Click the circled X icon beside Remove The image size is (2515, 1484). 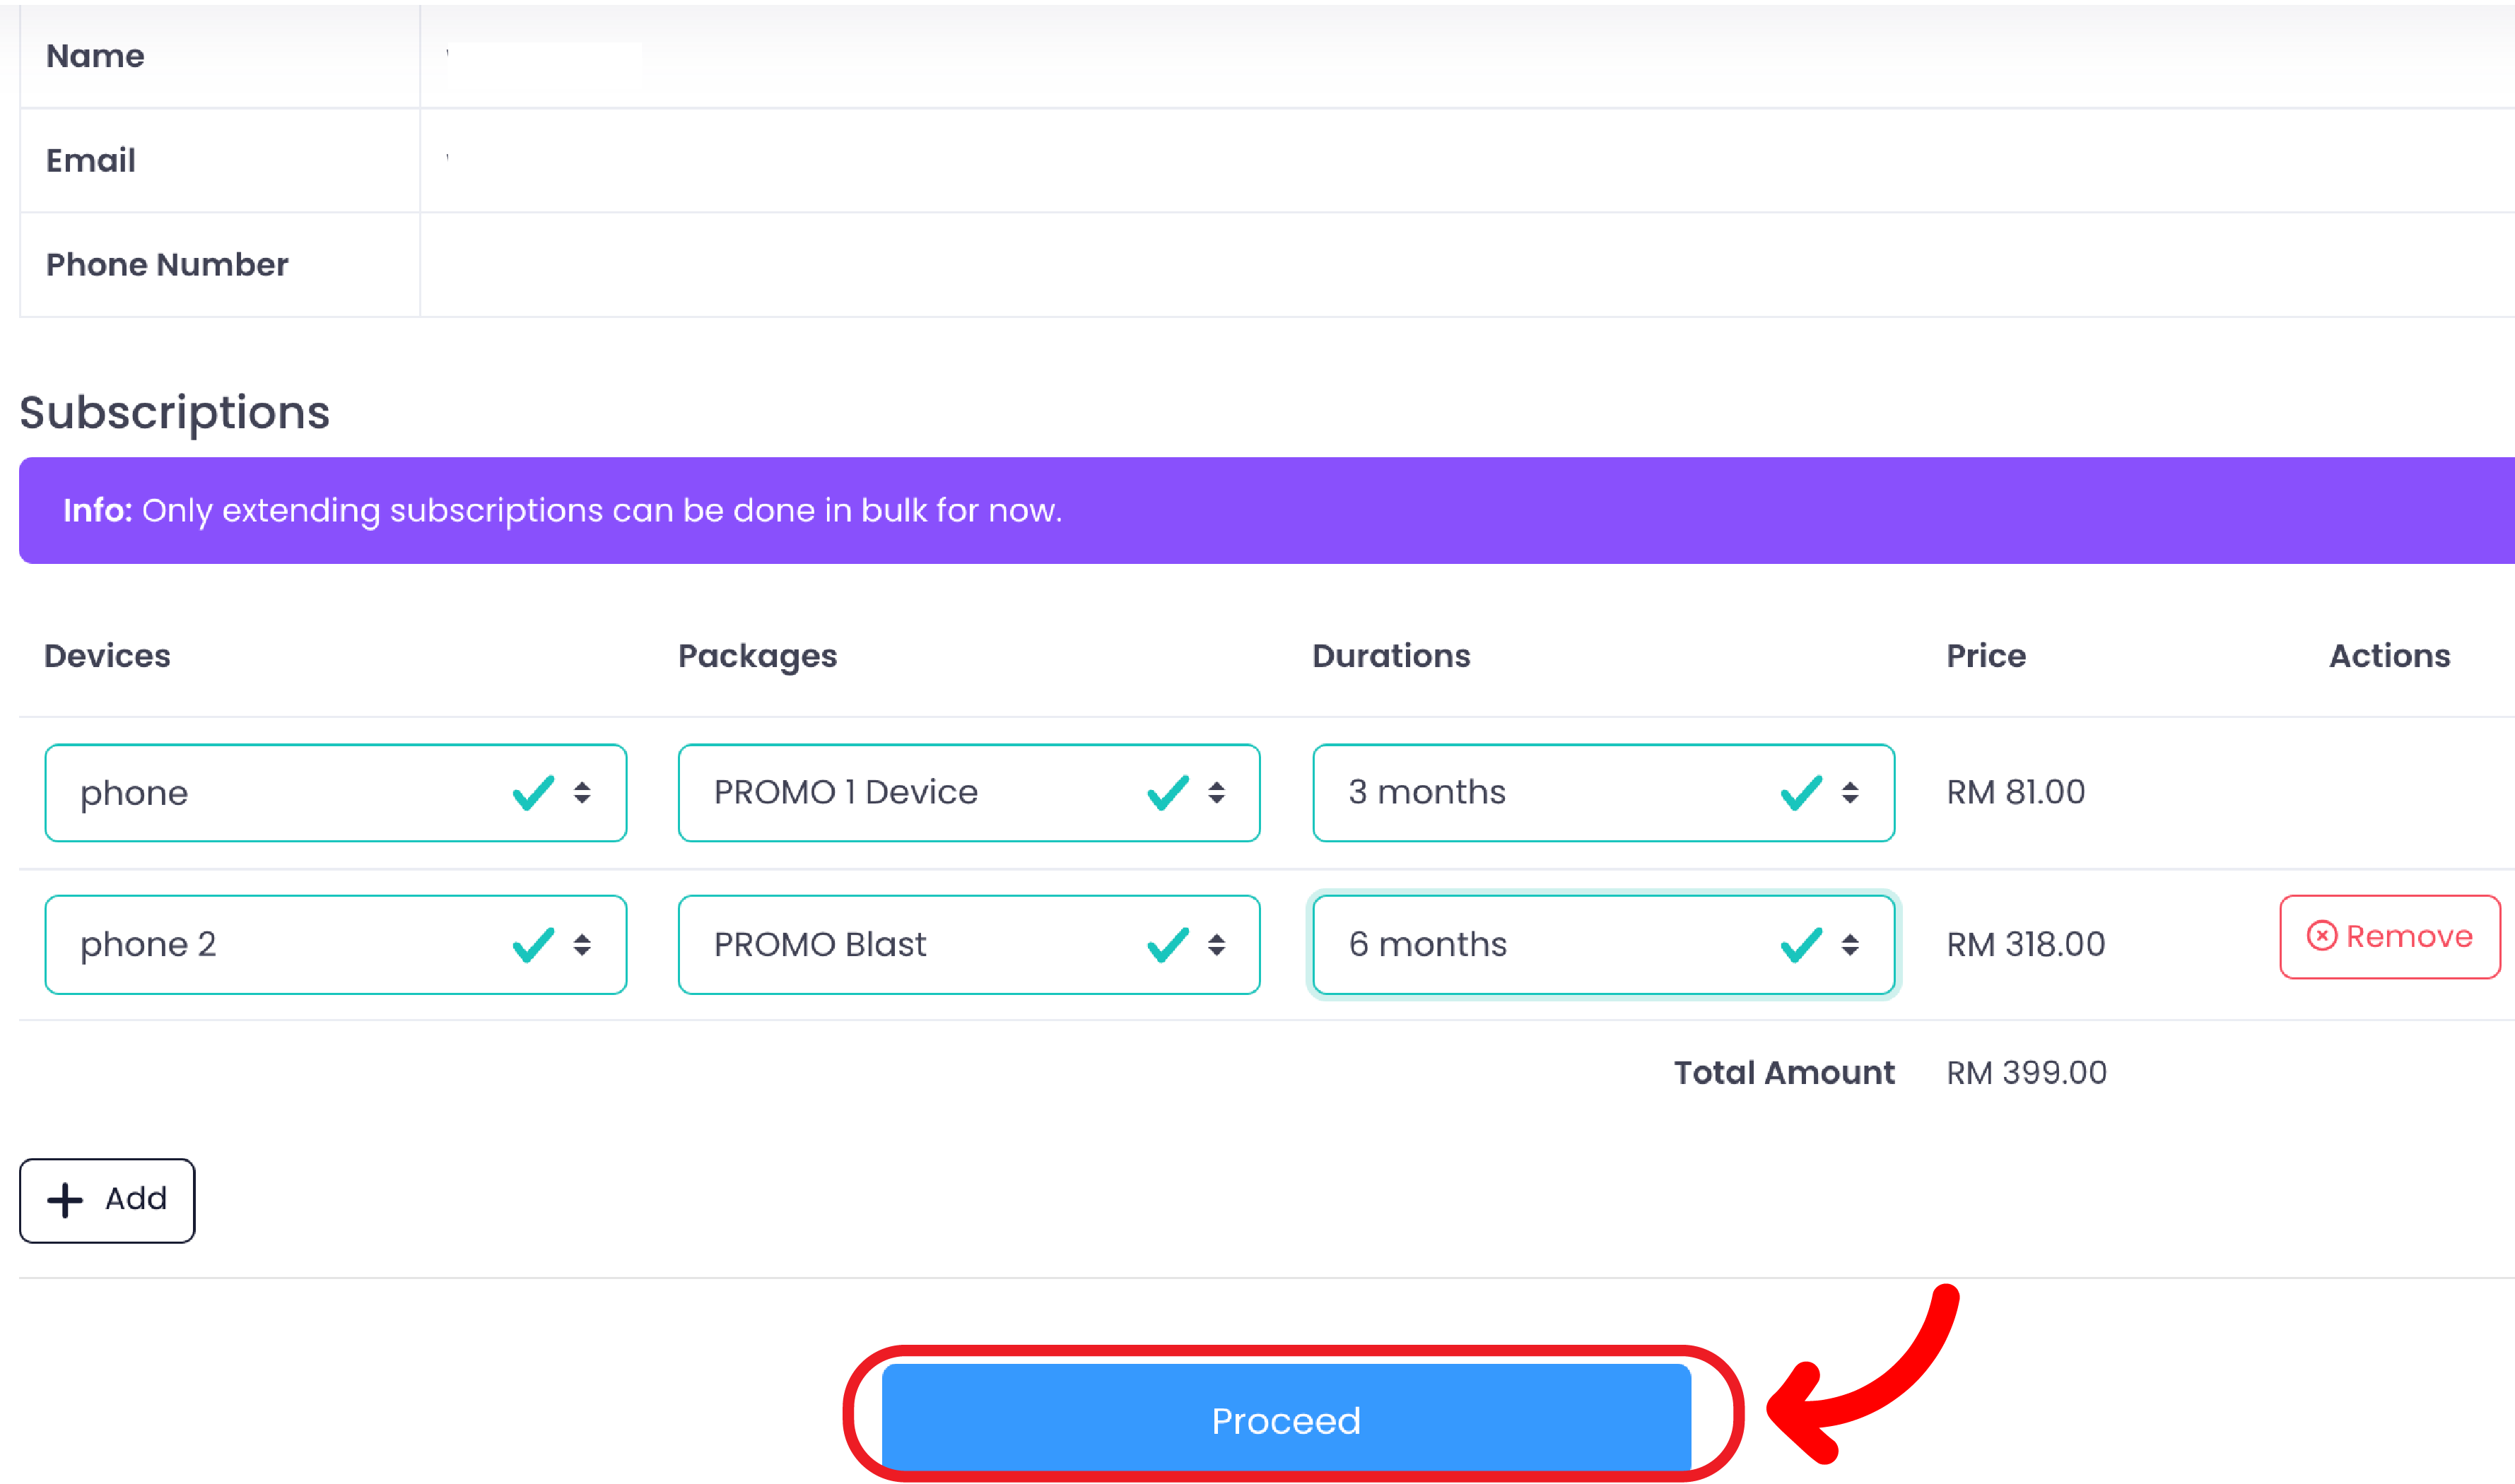(2321, 936)
